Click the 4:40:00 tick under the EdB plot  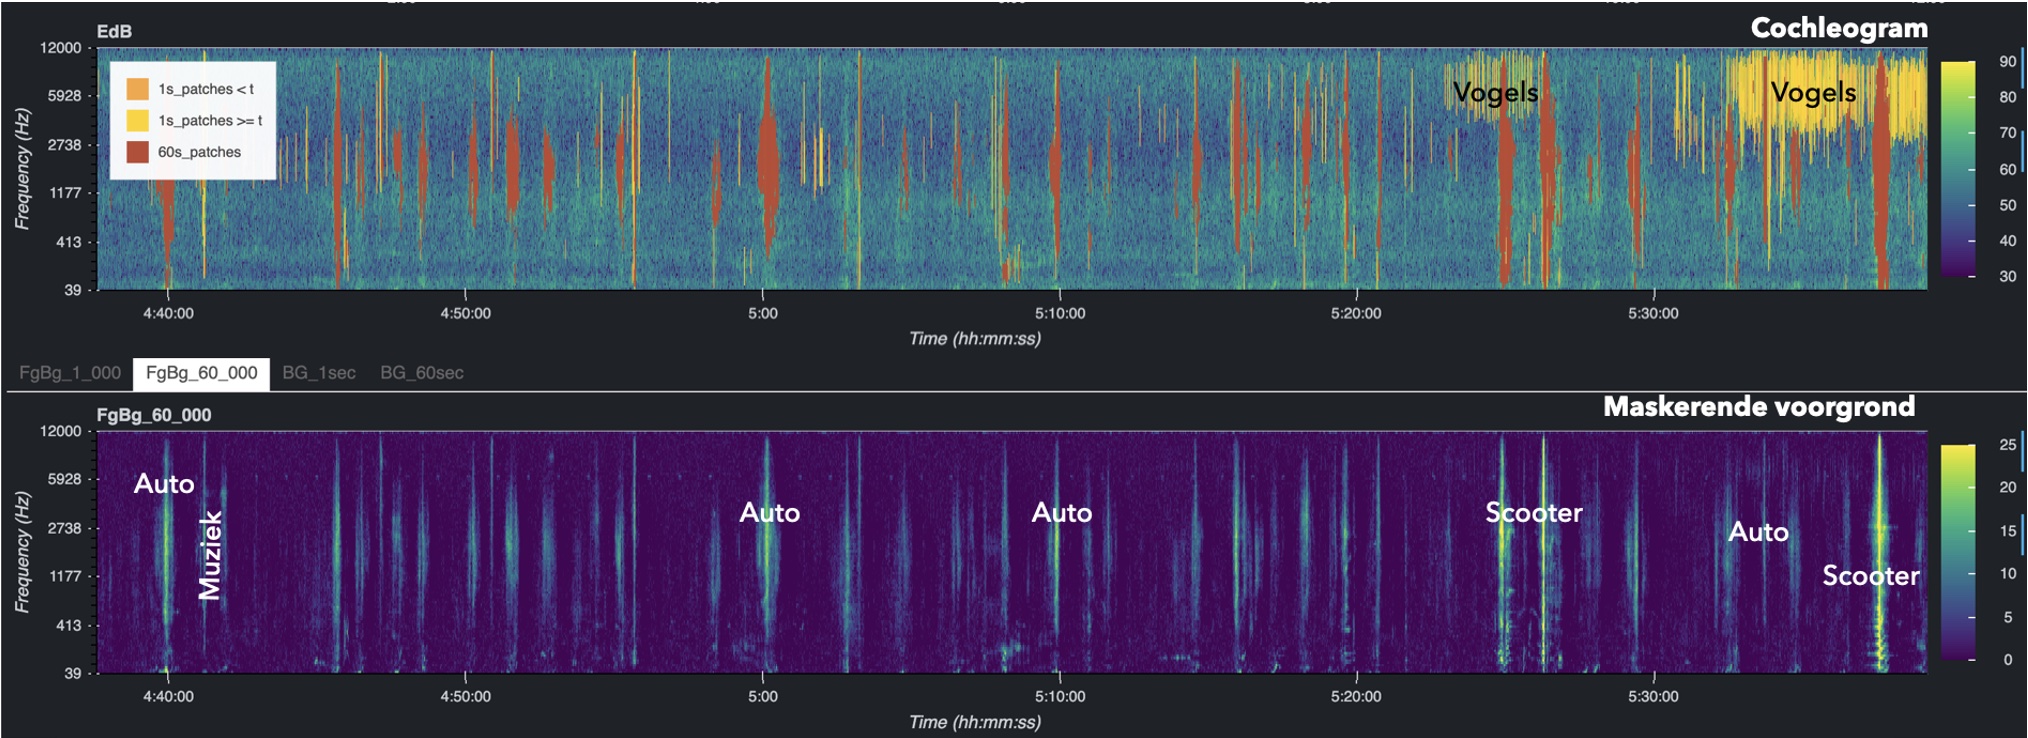168,313
